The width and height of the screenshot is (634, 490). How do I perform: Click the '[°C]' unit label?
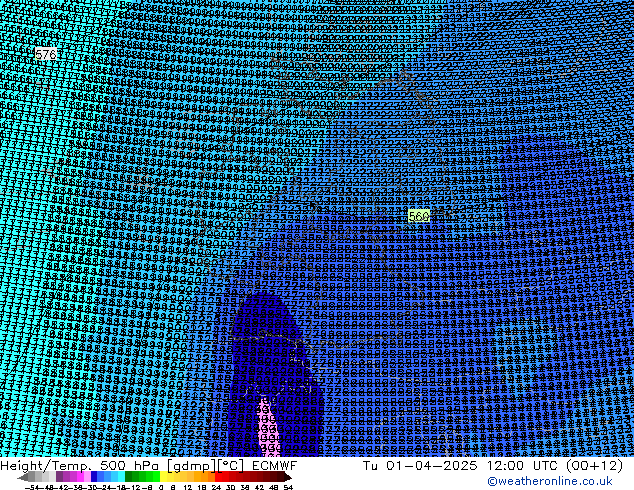[x=230, y=465]
